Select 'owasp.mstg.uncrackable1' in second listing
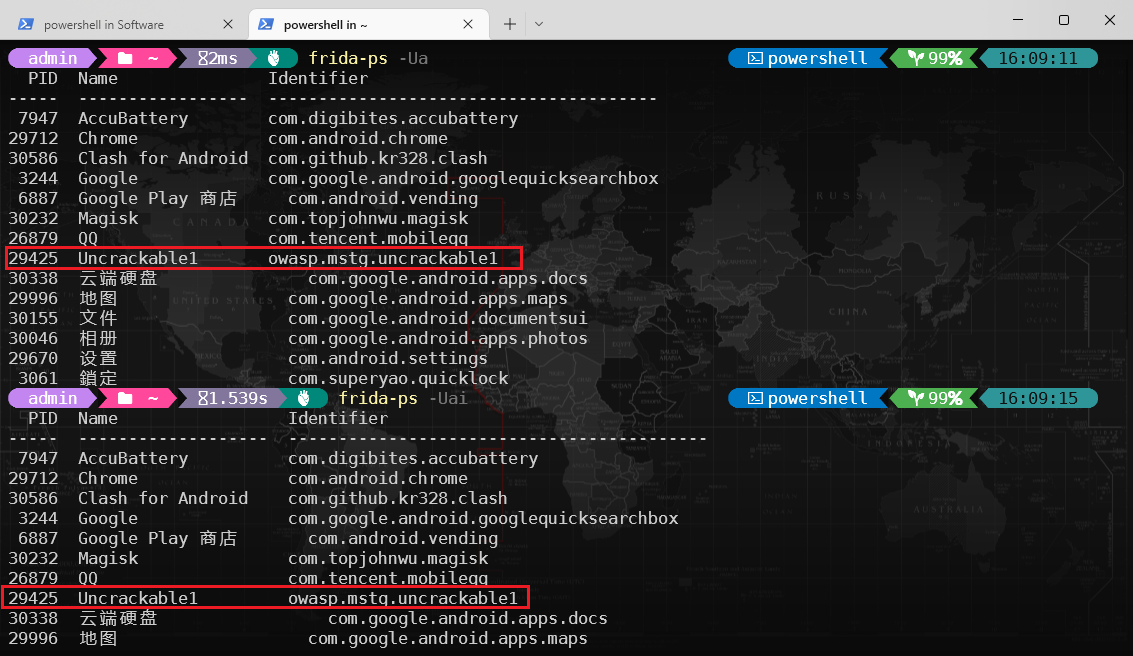The width and height of the screenshot is (1133, 656). (x=403, y=599)
